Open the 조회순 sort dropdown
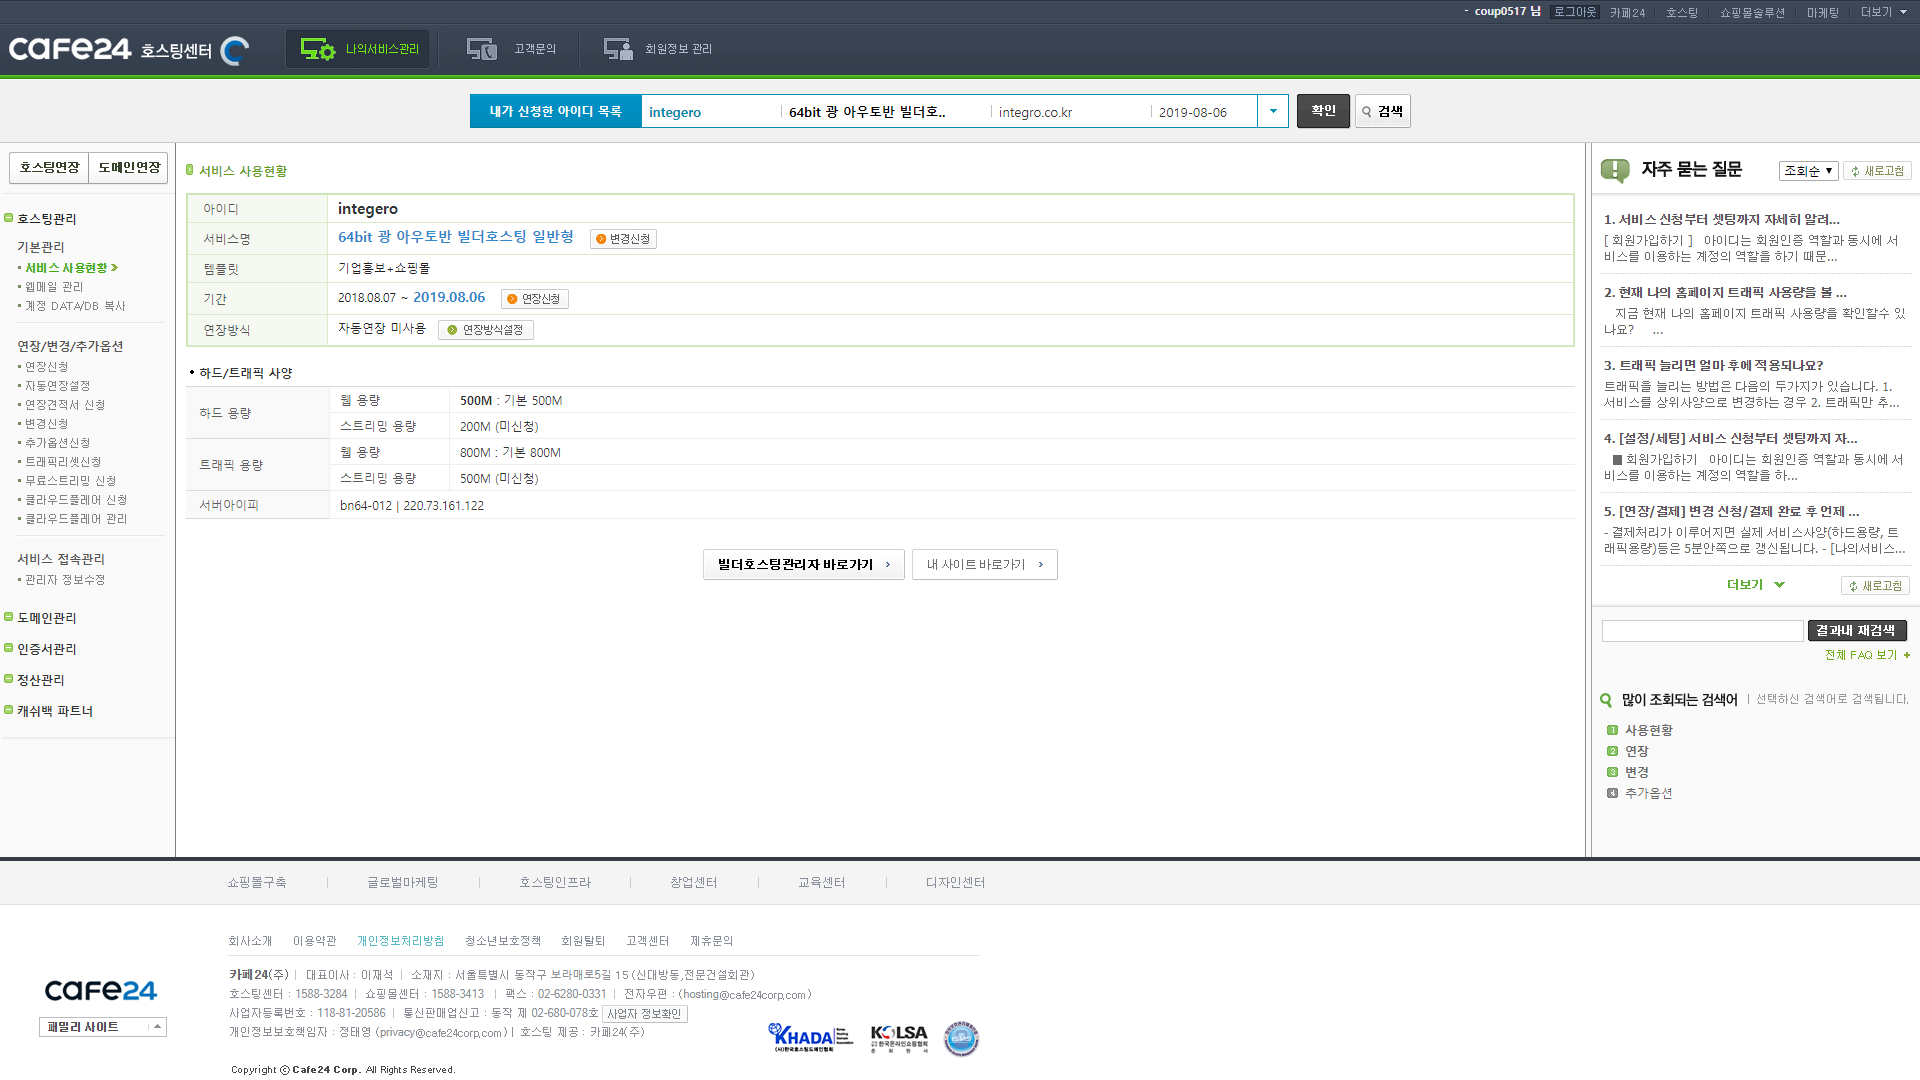The width and height of the screenshot is (1920, 1080). (1808, 171)
